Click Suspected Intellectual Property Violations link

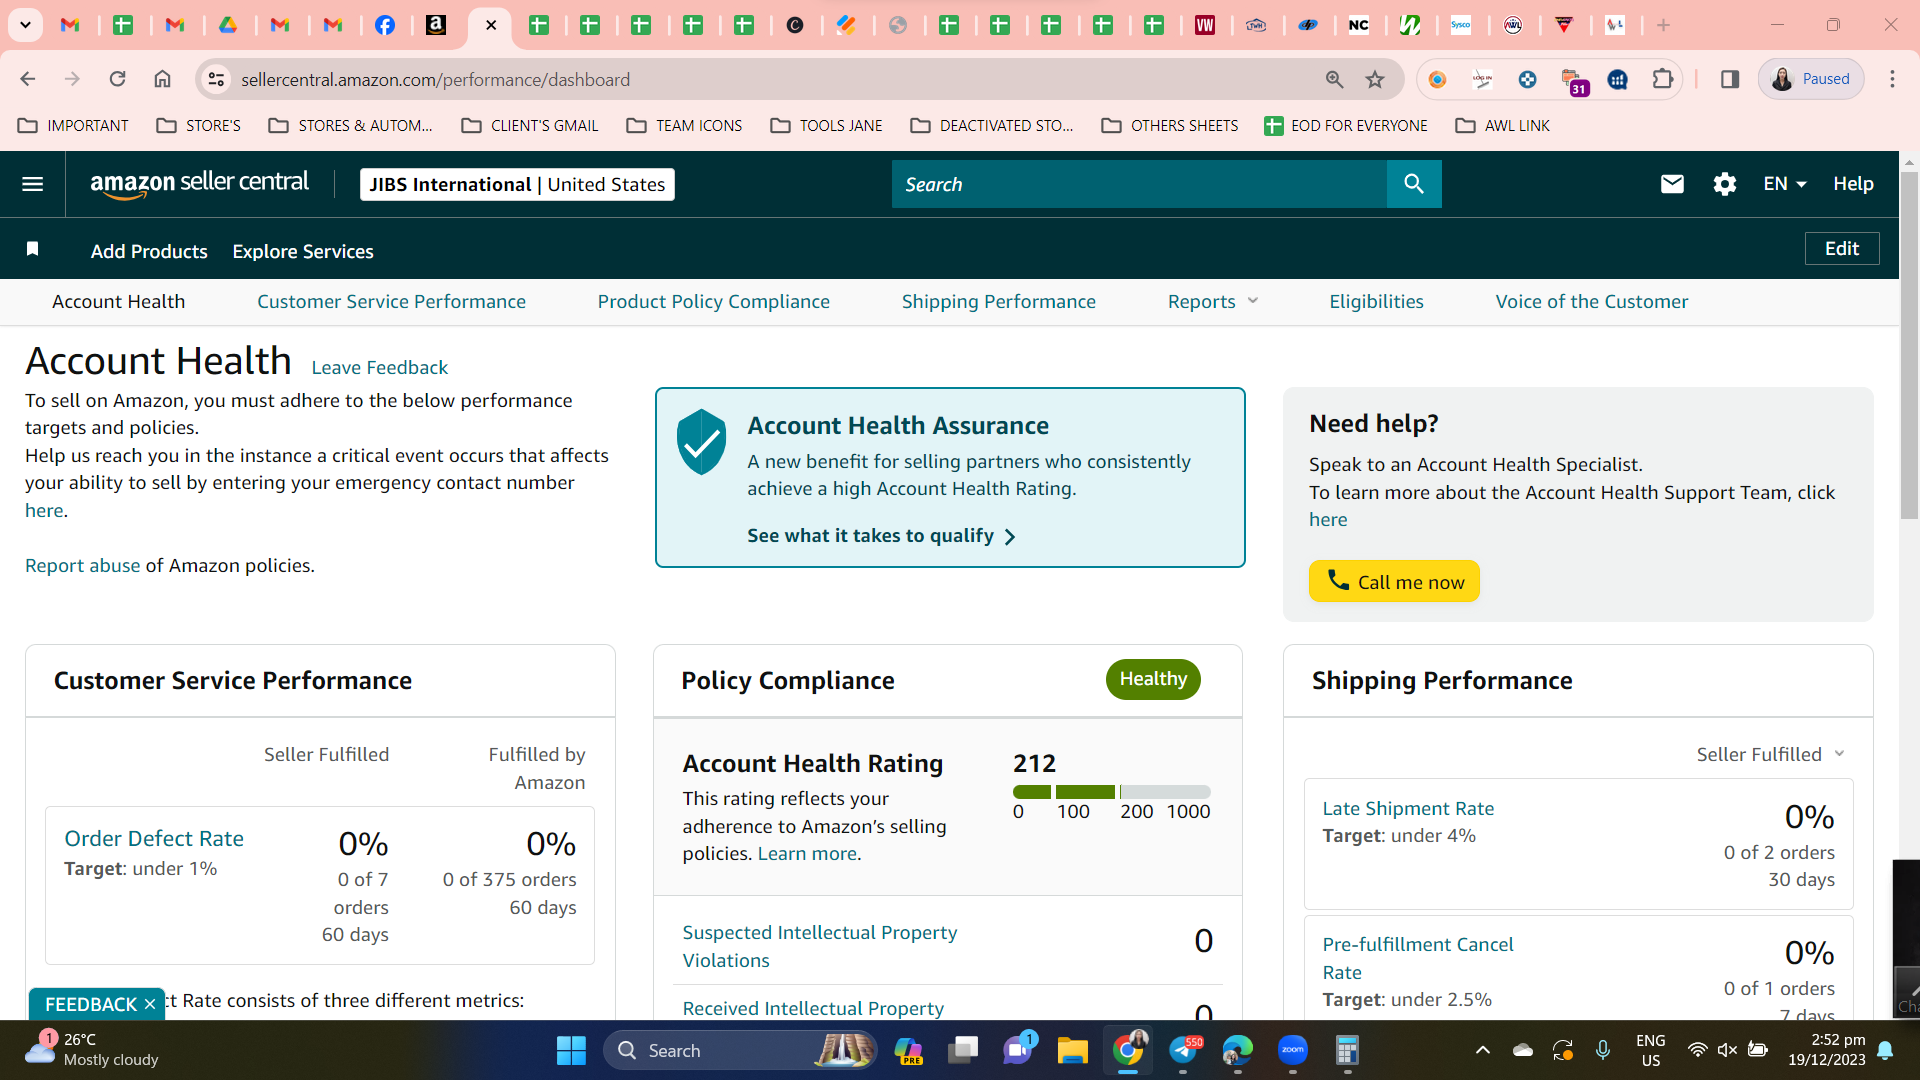(820, 946)
